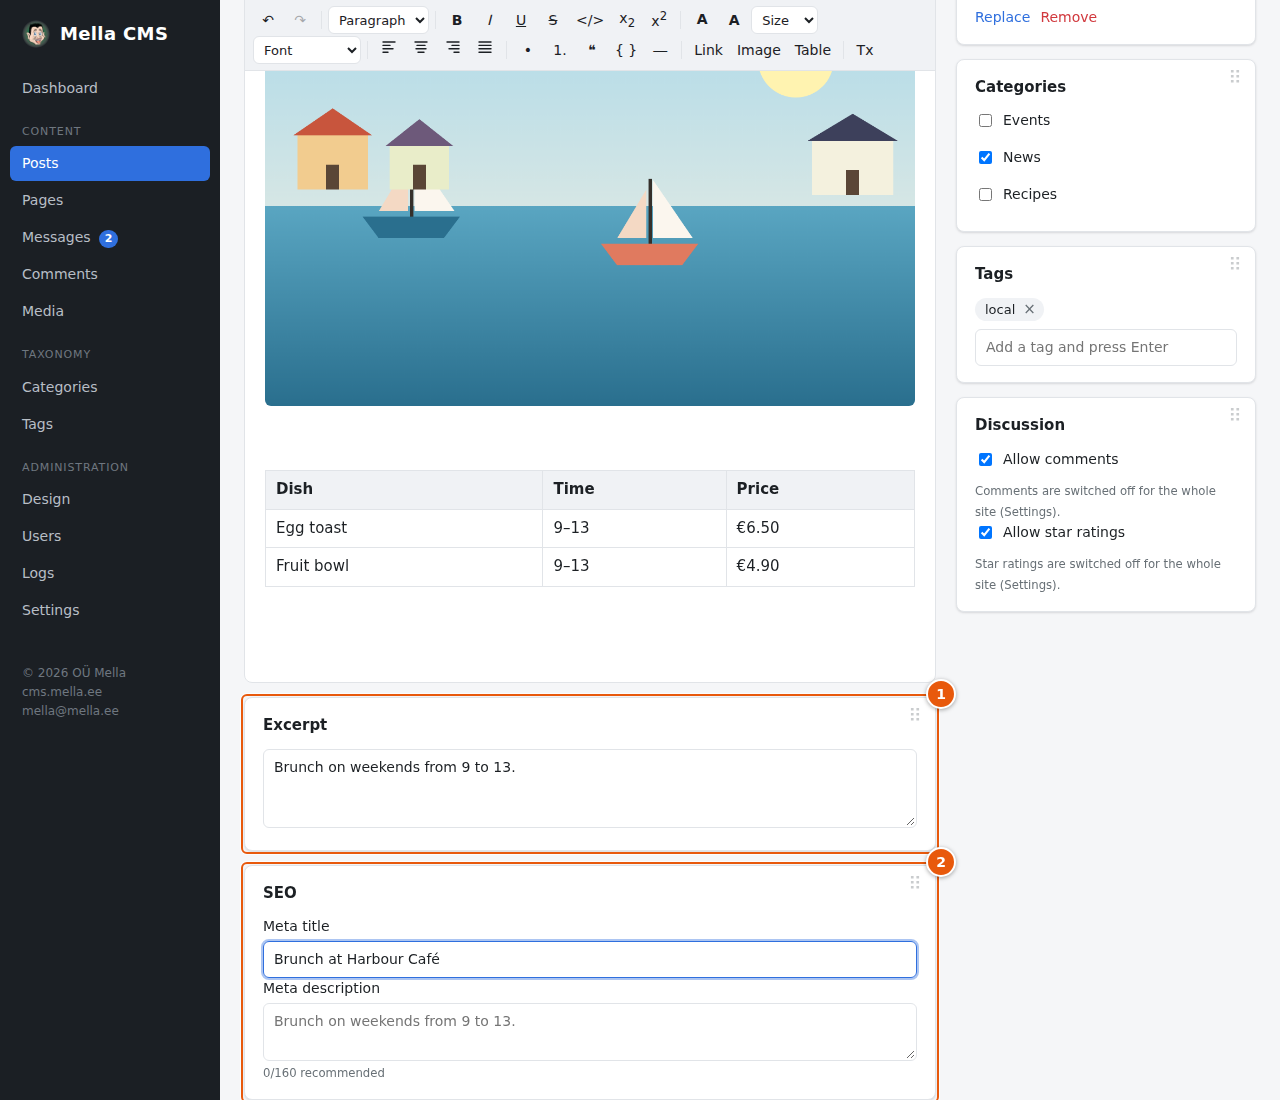This screenshot has height=1100, width=1280.
Task: Uncheck the News category
Action: click(985, 157)
